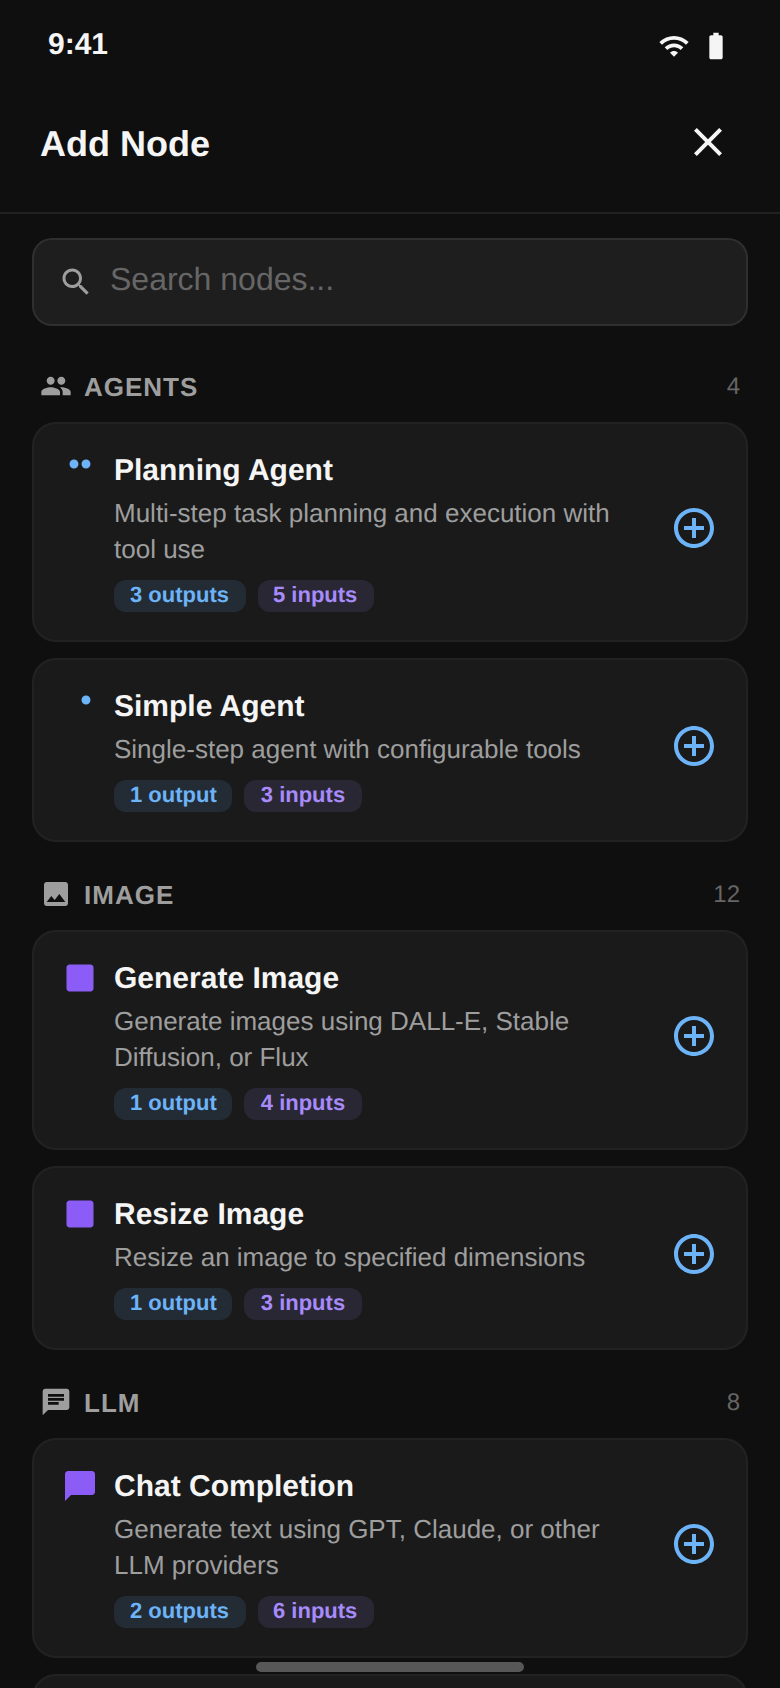This screenshot has height=1688, width=780.
Task: Add the Planning Agent node
Action: [x=693, y=528]
